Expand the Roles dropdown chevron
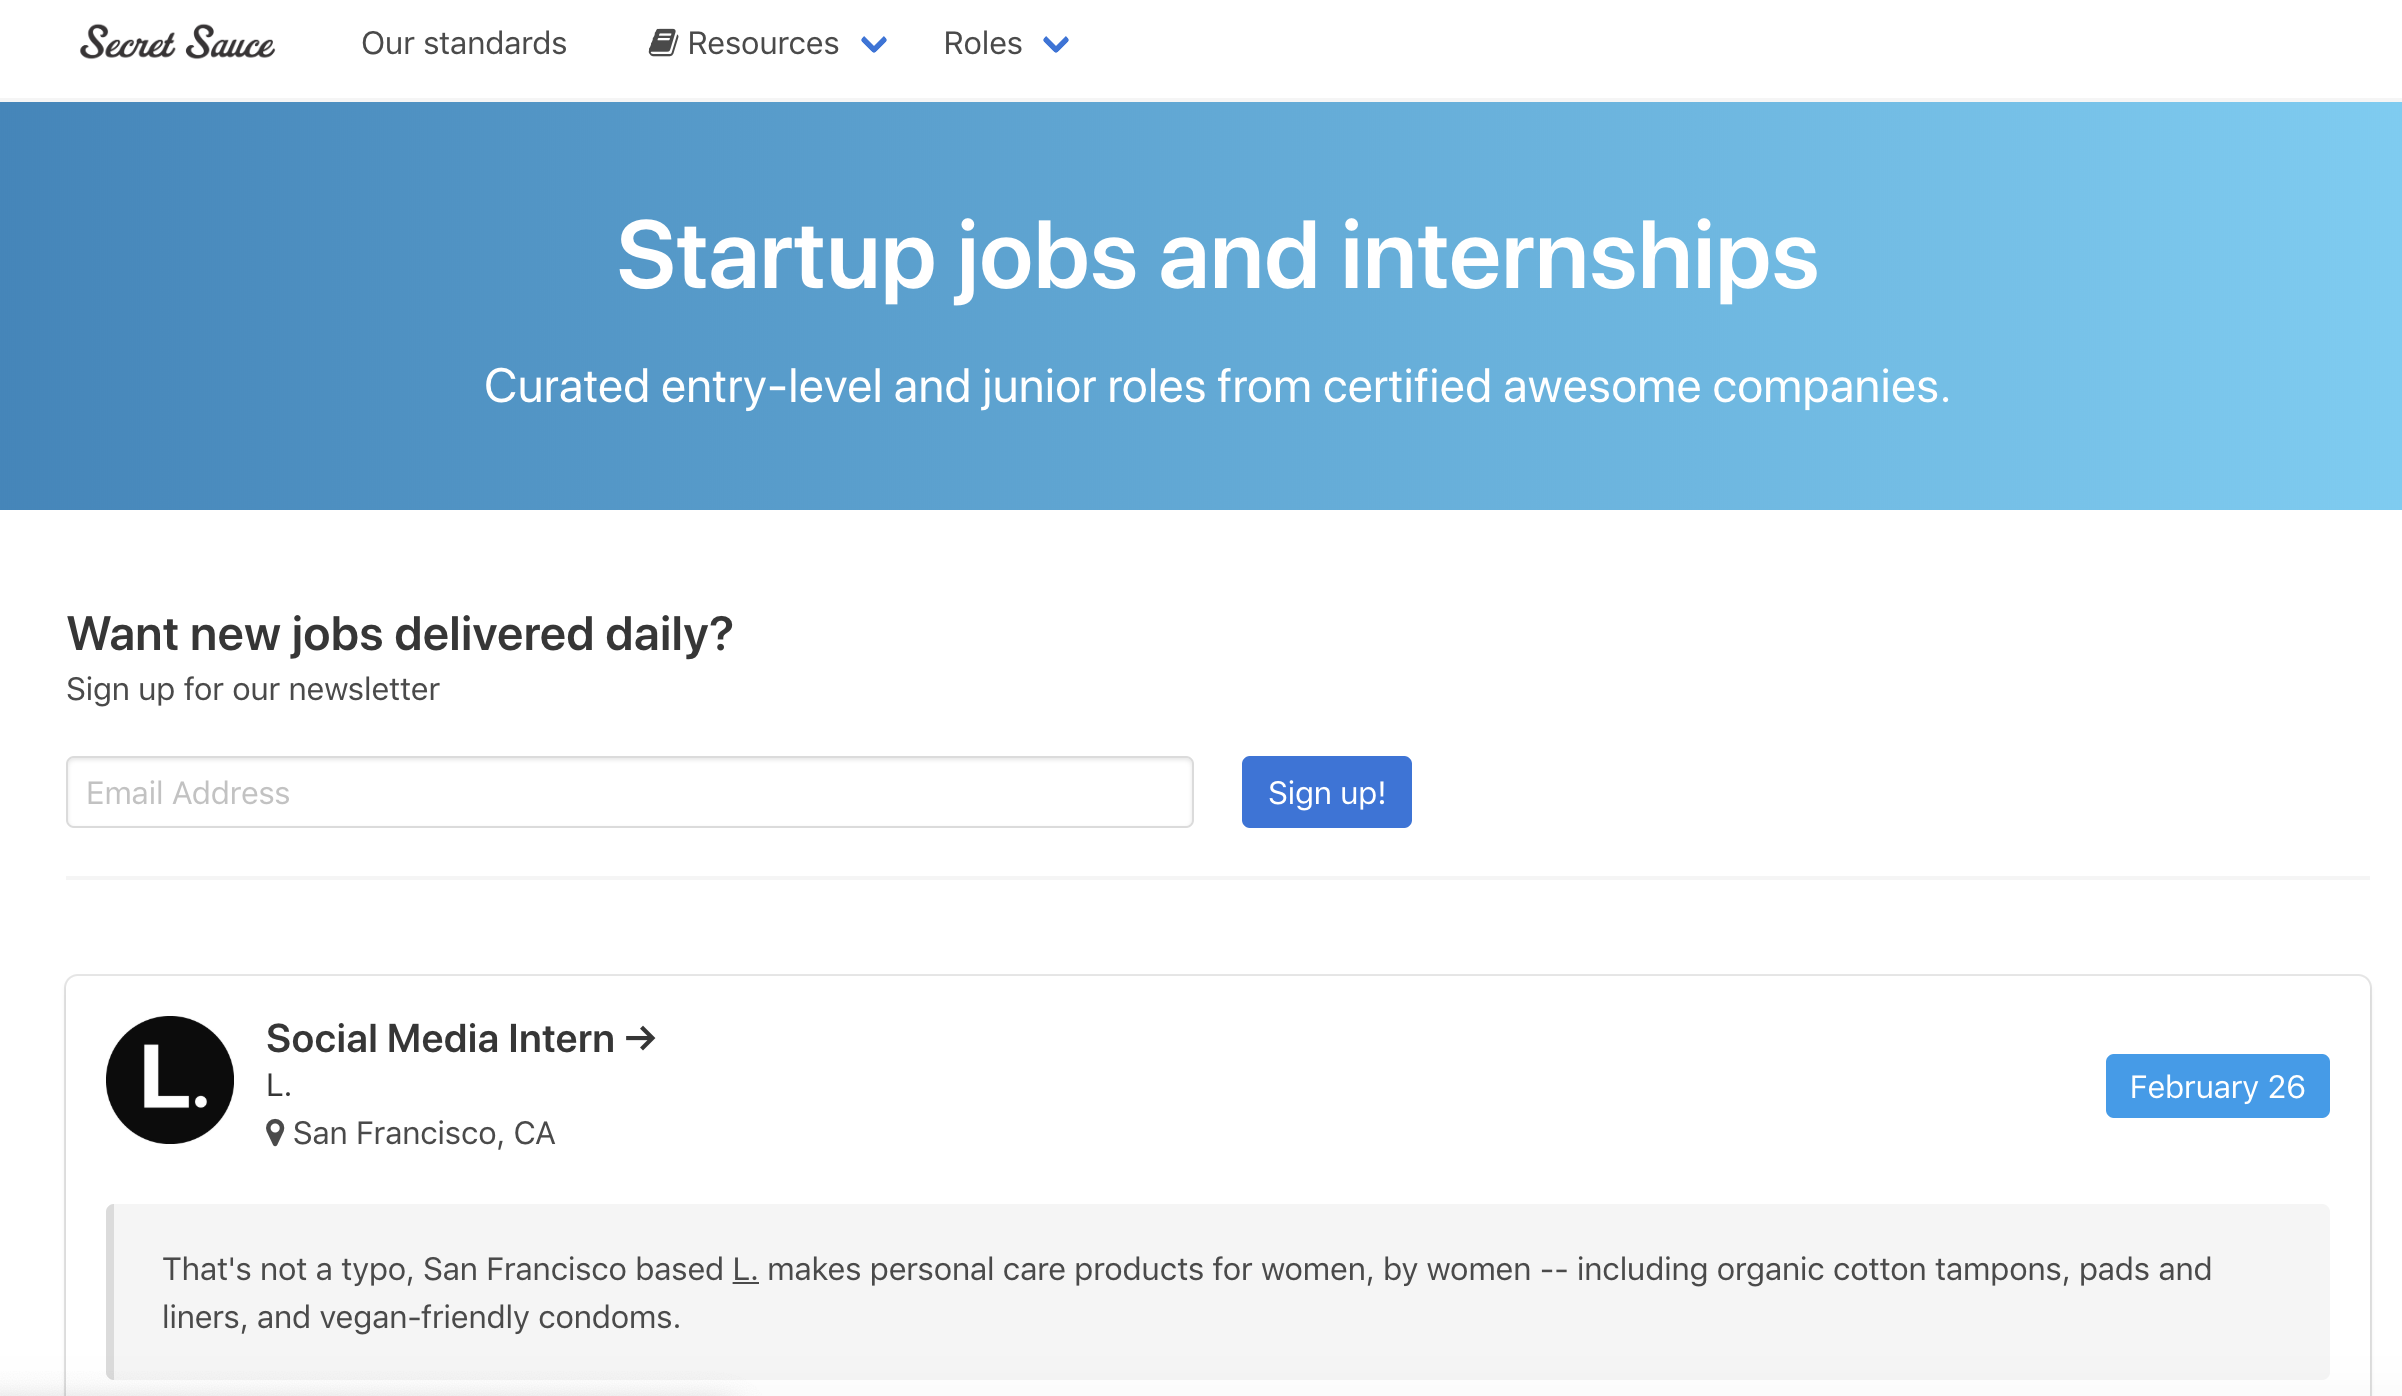The width and height of the screenshot is (2402, 1396). click(x=1056, y=45)
